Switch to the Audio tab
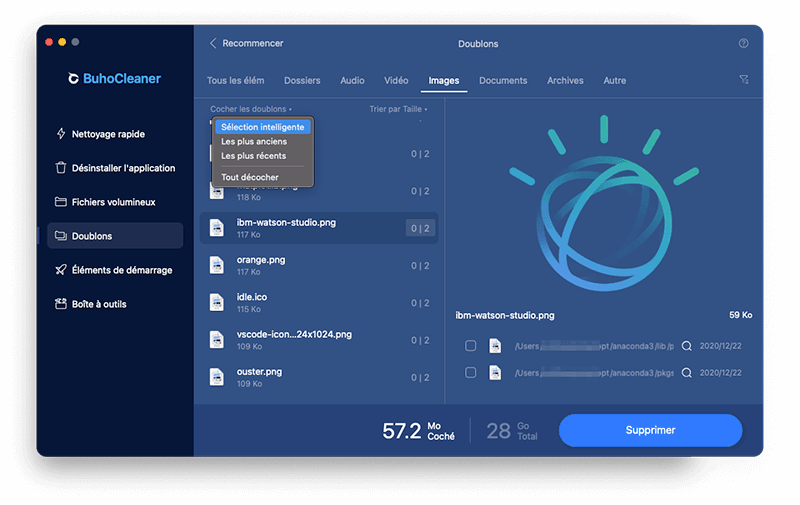The image size is (800, 505). click(x=352, y=81)
